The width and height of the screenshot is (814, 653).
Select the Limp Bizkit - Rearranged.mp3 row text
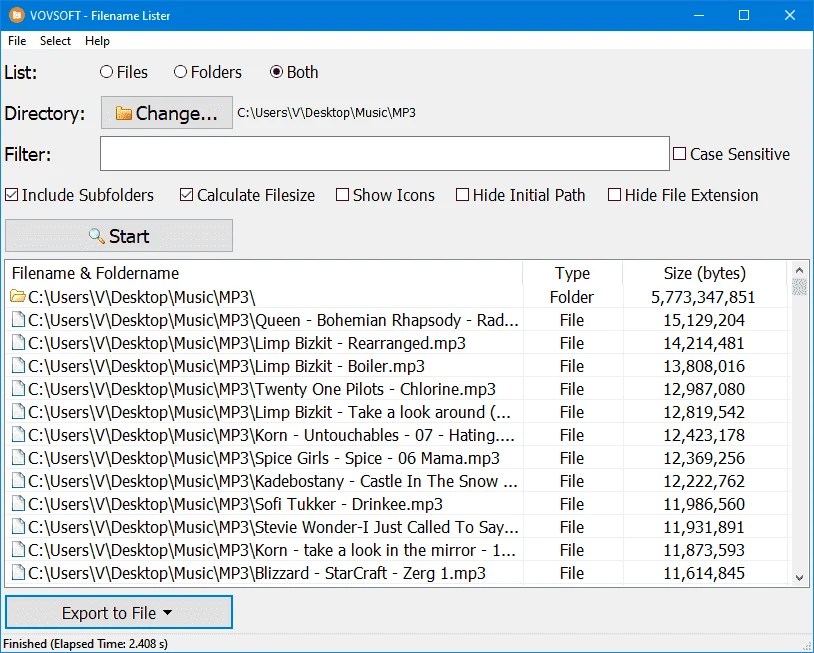coord(247,343)
